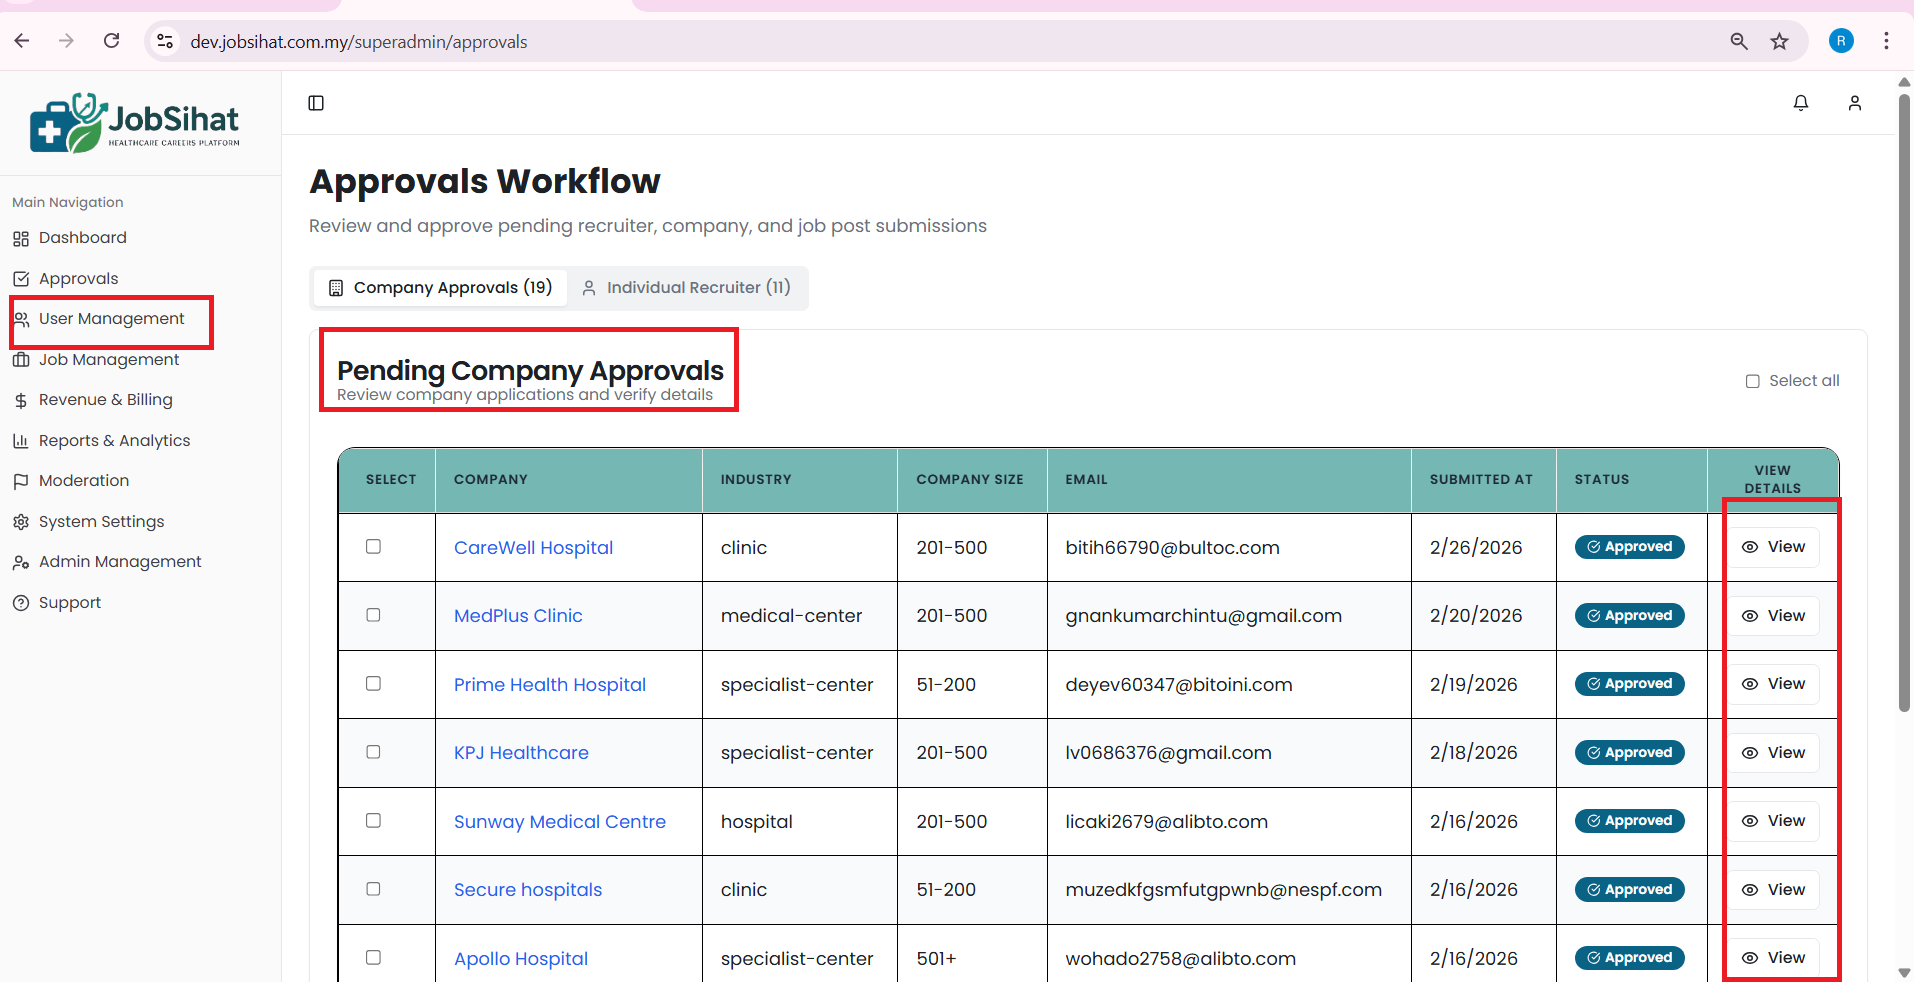
Task: Check the Select all checkbox
Action: [x=1752, y=381]
